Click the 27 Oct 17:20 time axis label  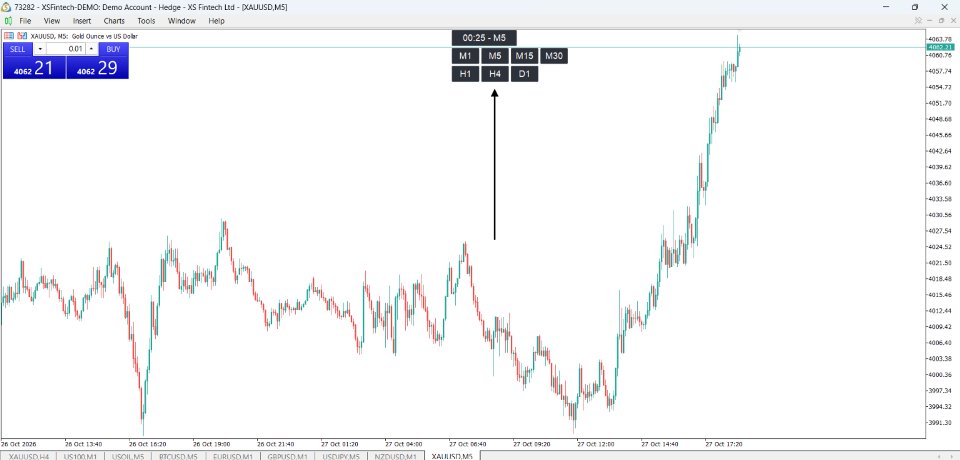pos(726,443)
